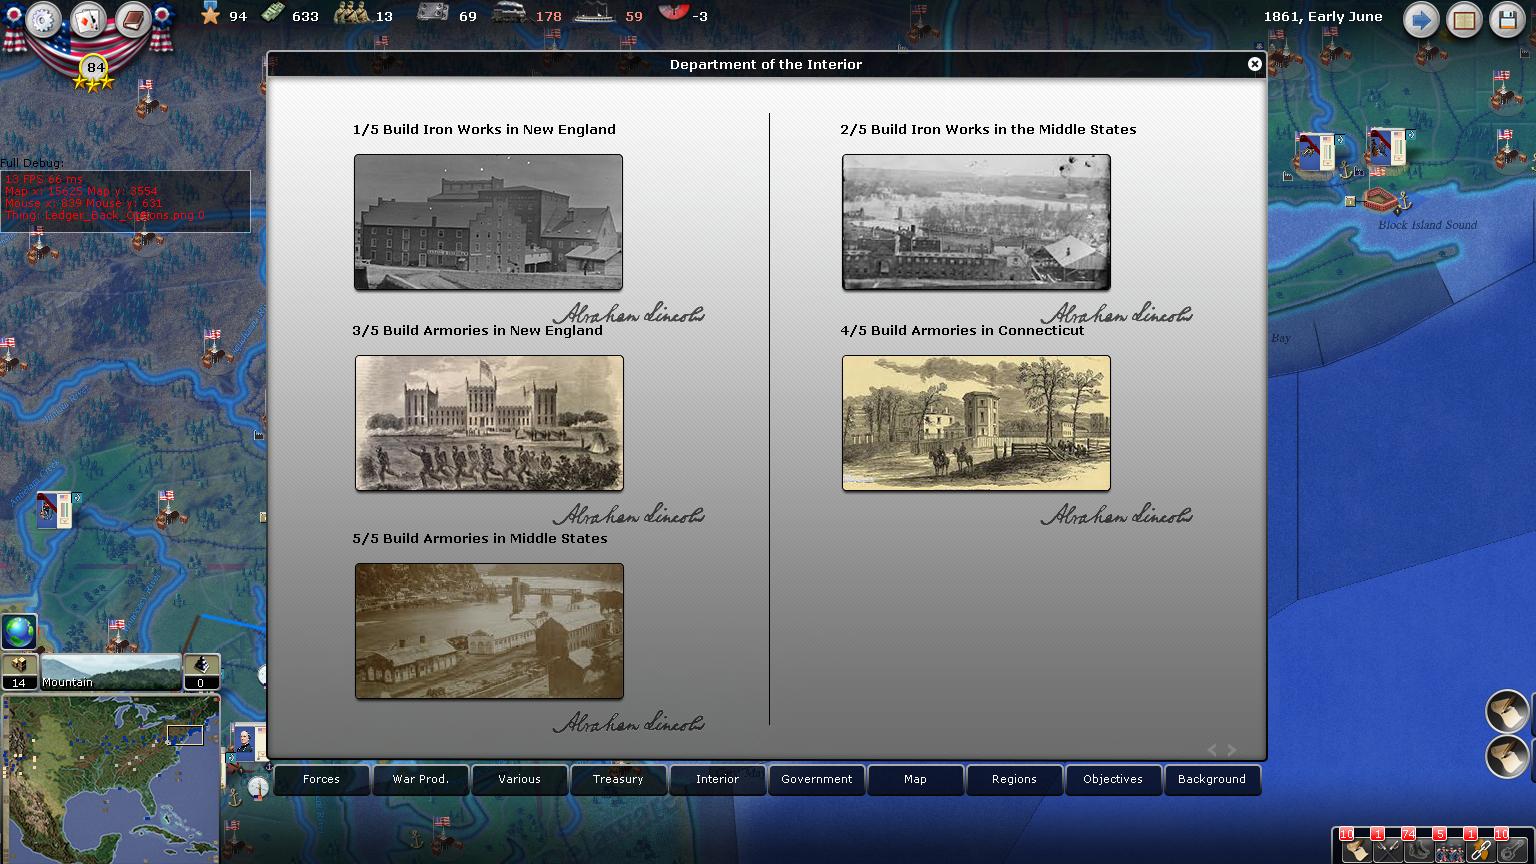Screen dimensions: 1536x864
Task: Click the globe icon above the minimap
Action: 19,632
